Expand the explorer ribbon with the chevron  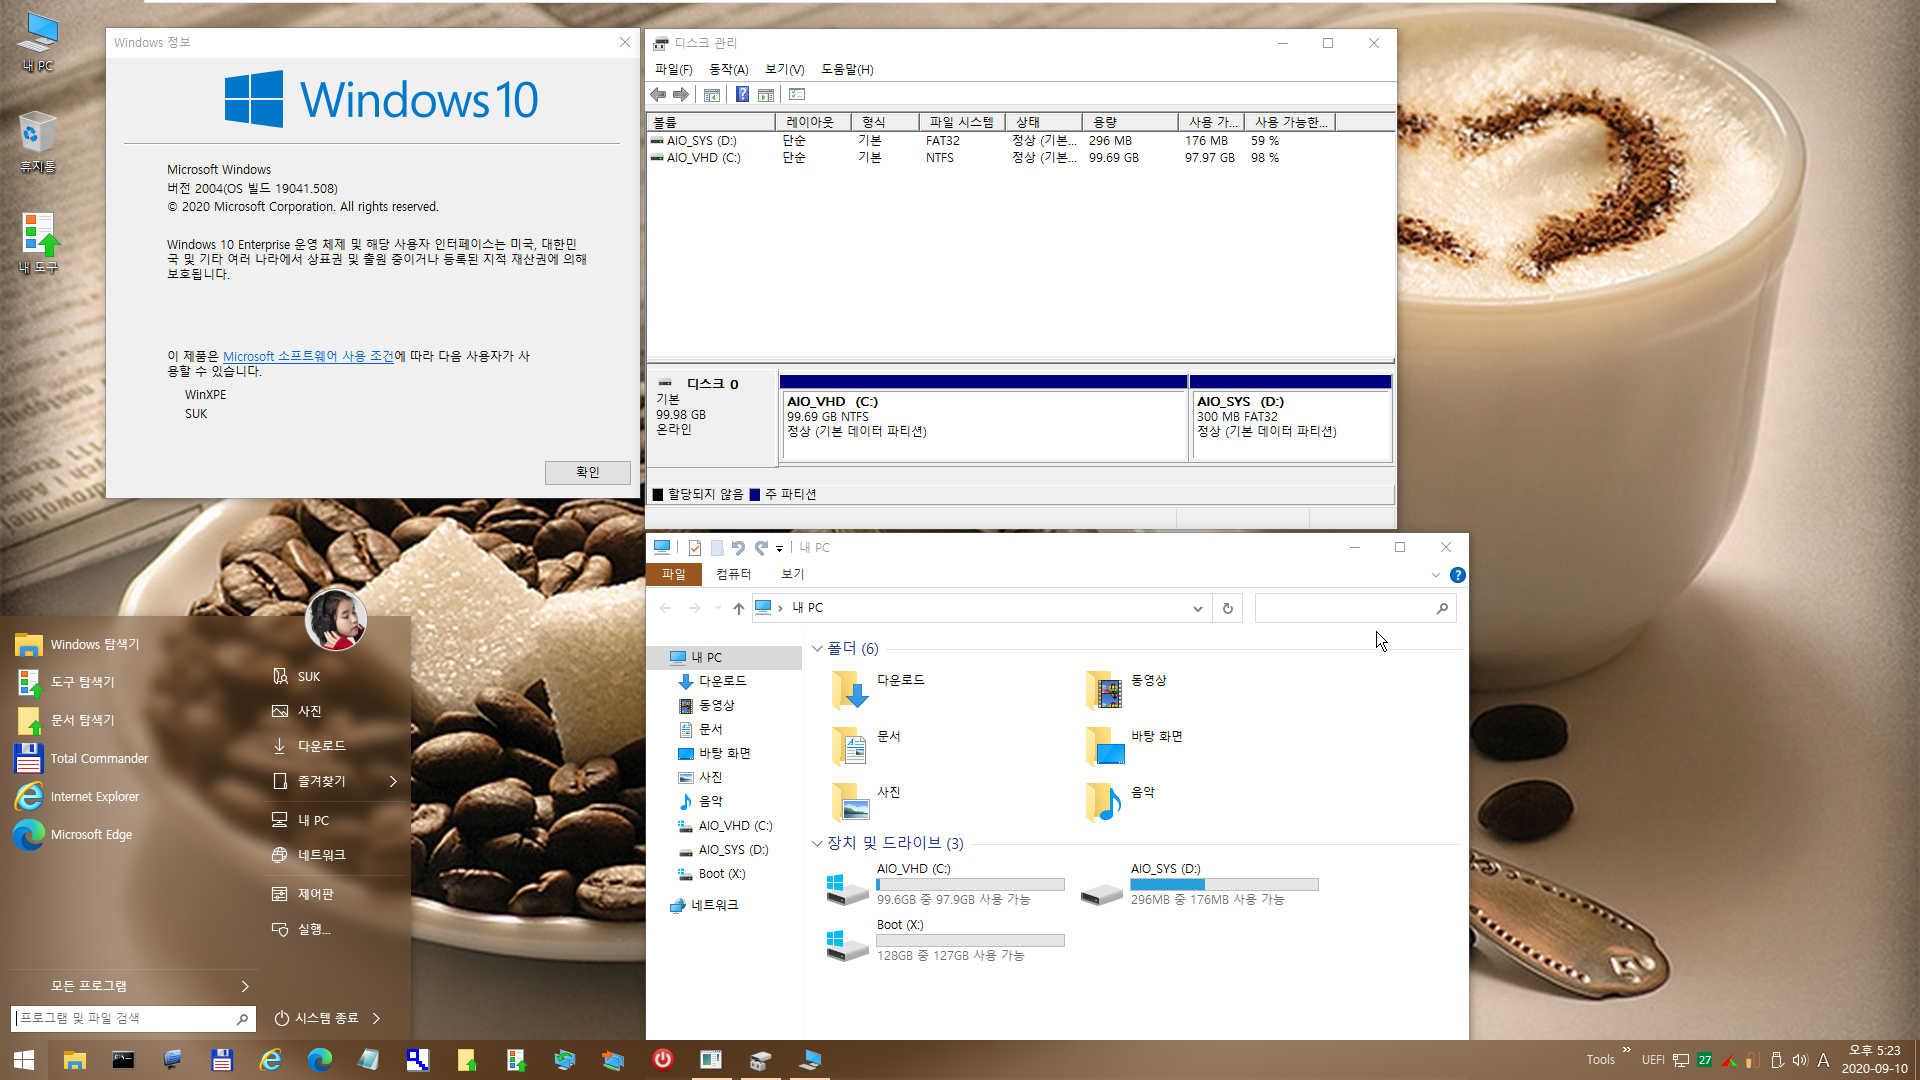click(x=1436, y=575)
